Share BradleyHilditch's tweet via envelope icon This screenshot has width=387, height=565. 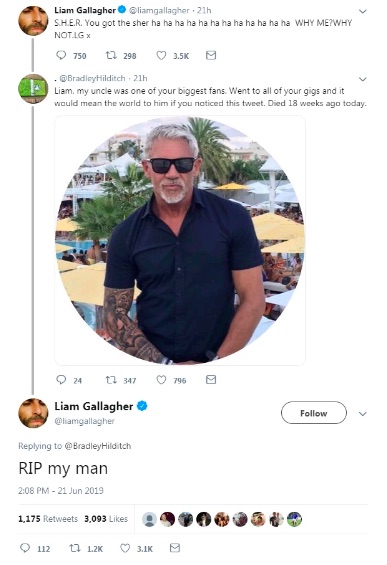coord(211,379)
